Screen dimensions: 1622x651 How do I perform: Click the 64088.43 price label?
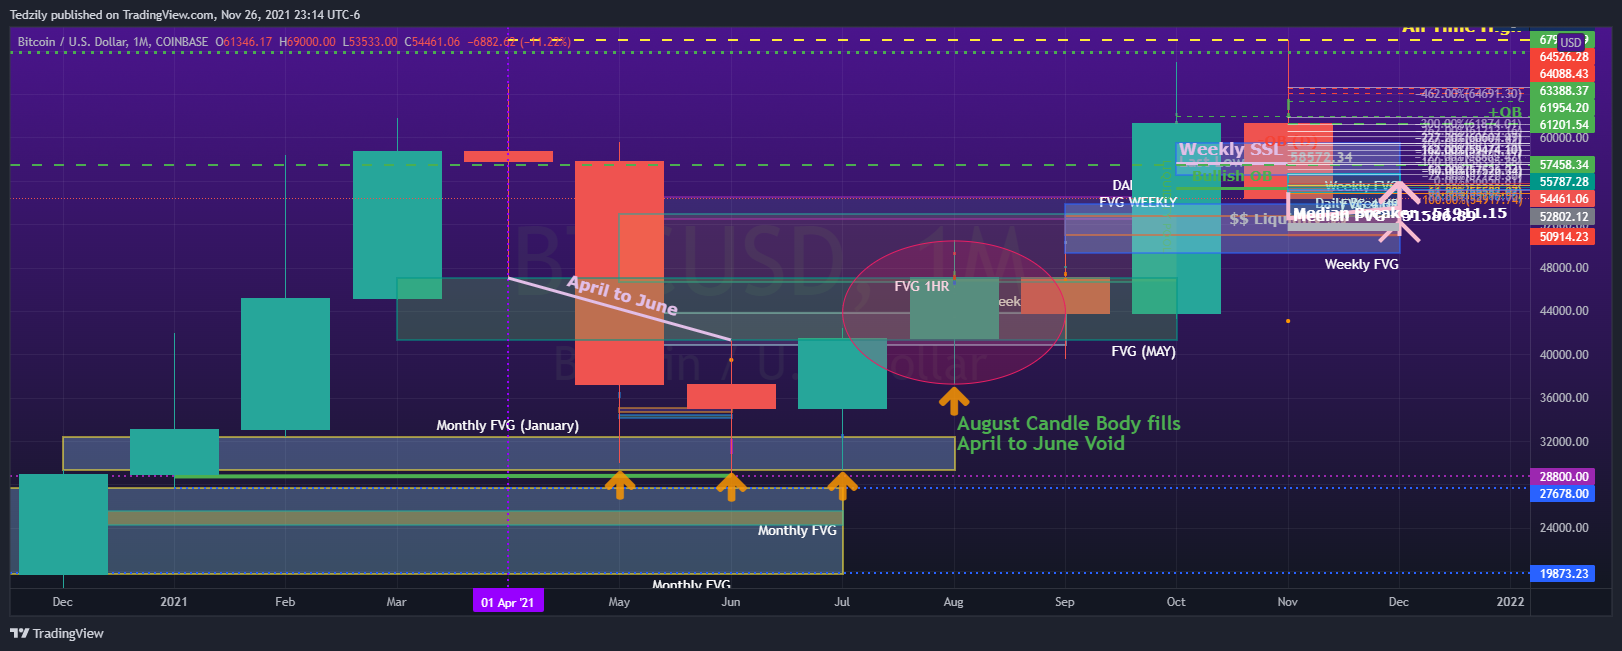pyautogui.click(x=1563, y=74)
